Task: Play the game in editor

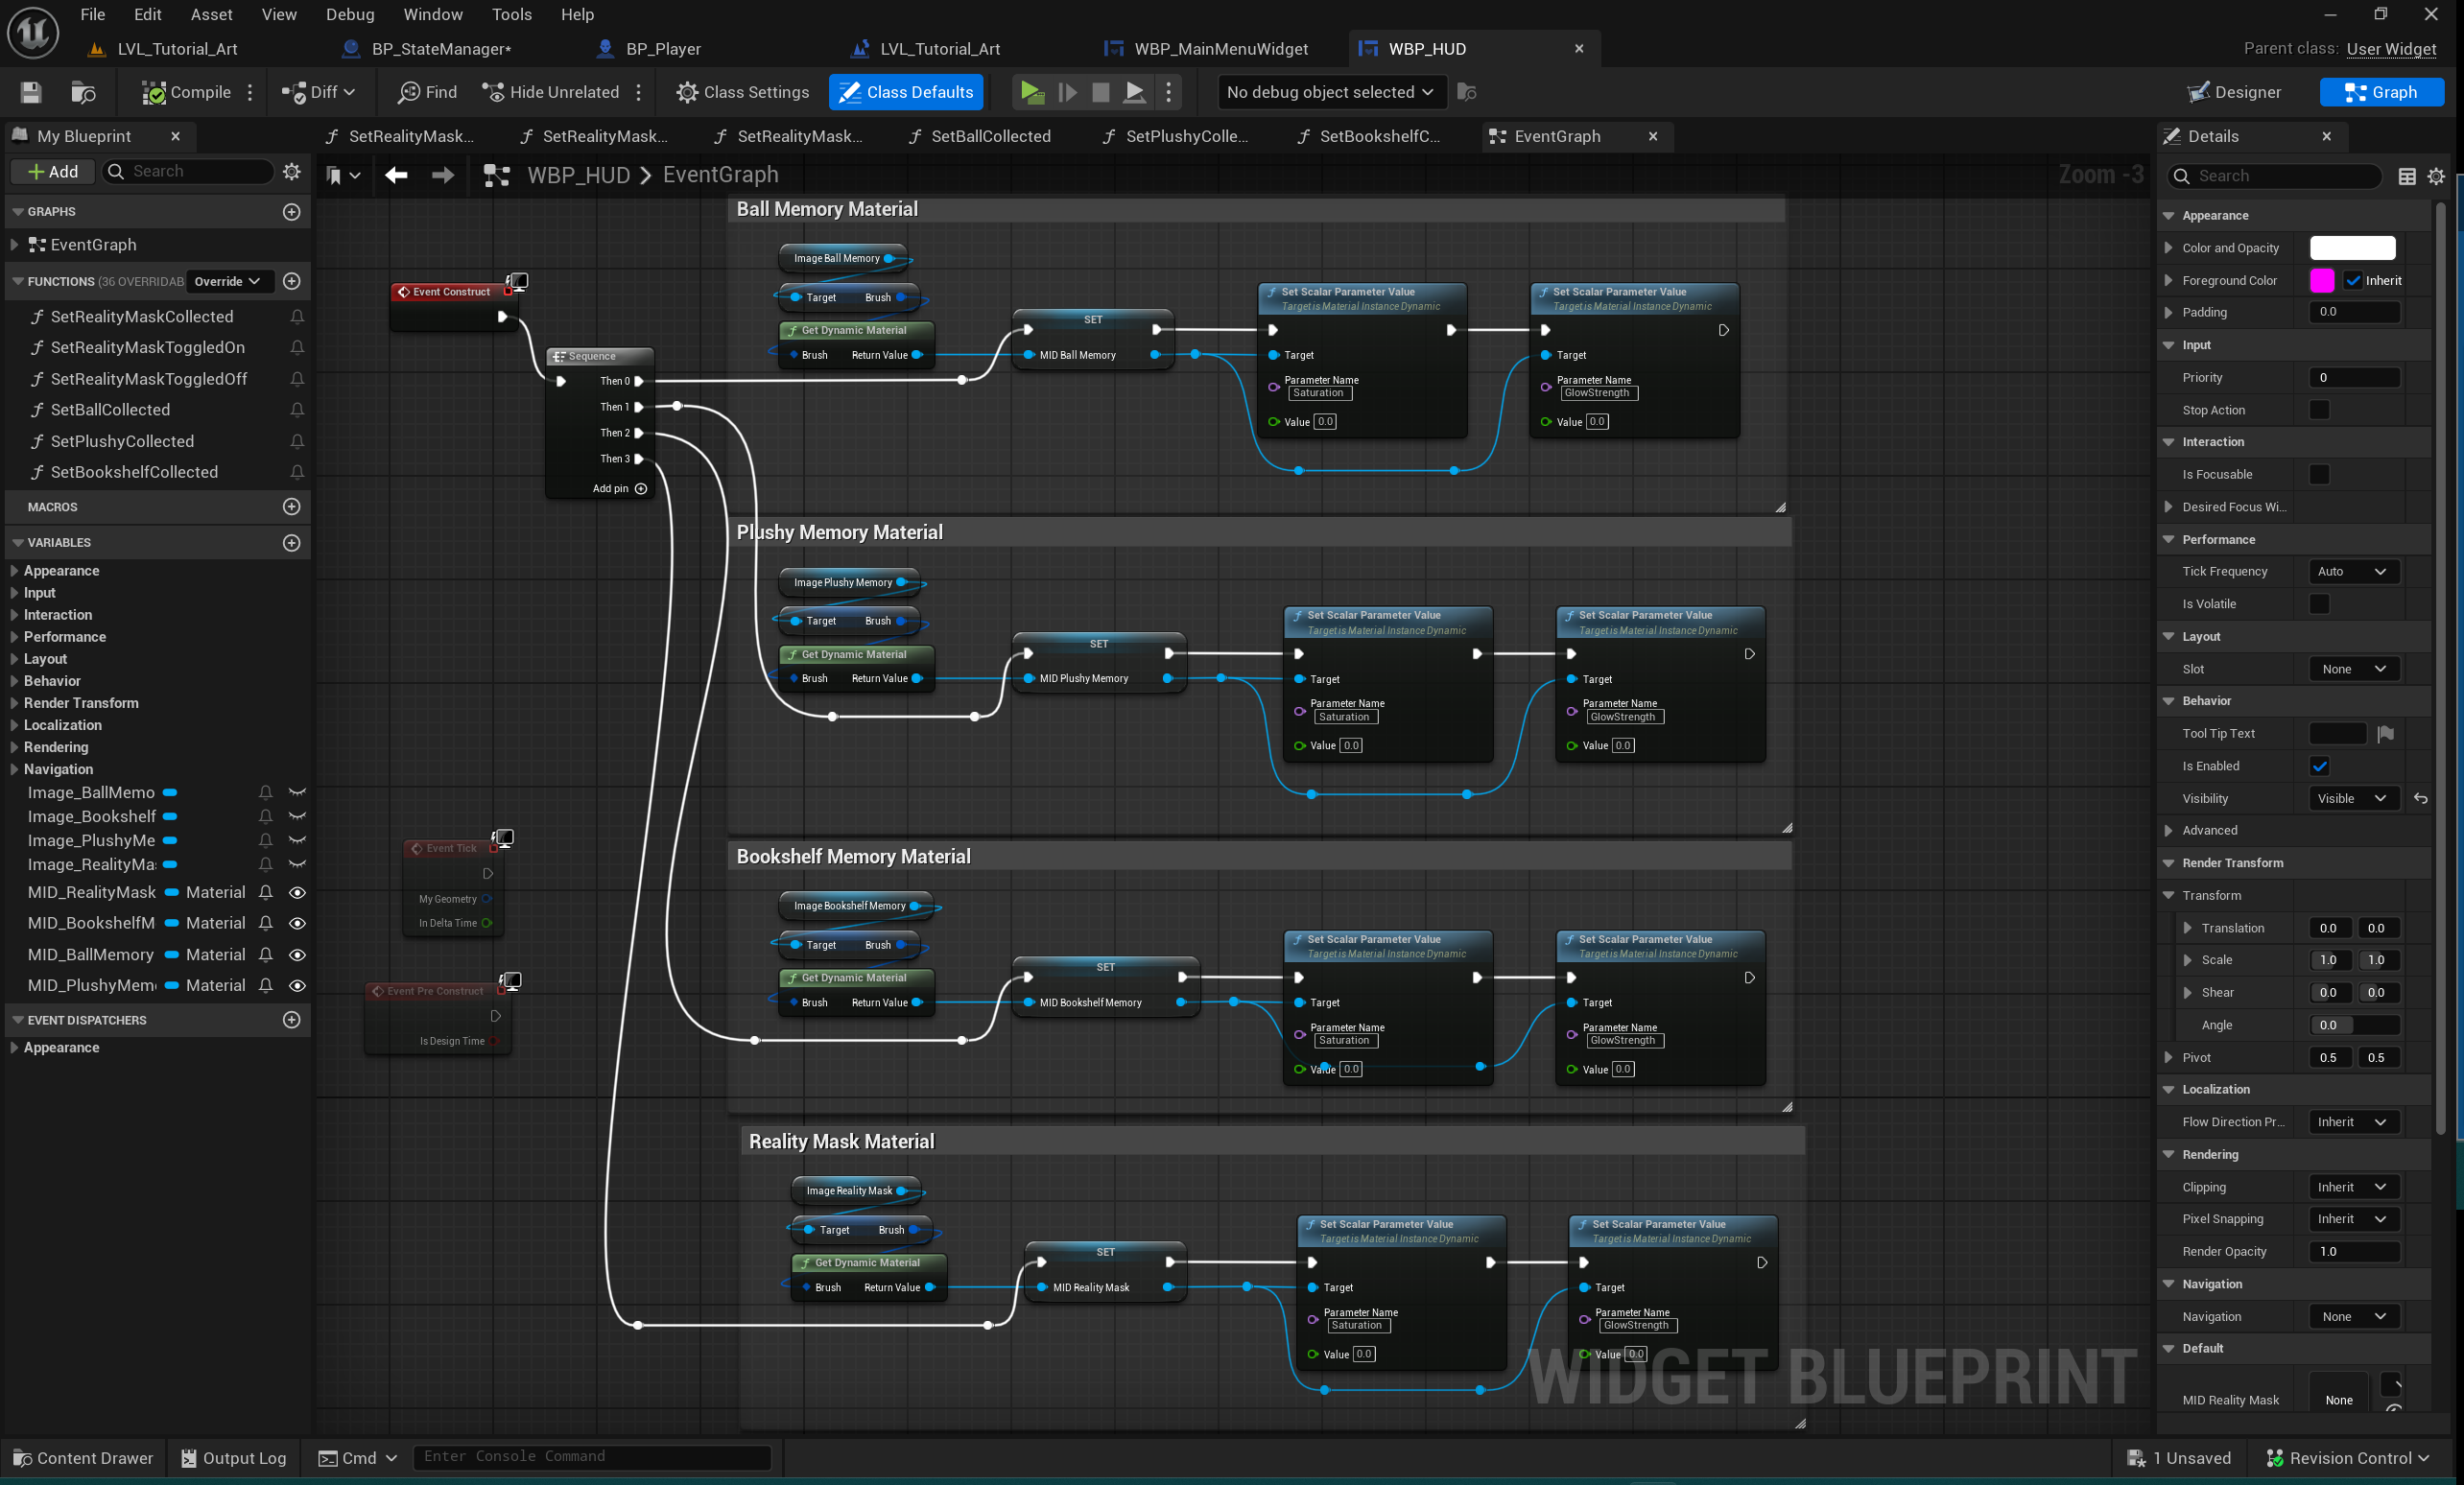Action: click(x=1031, y=92)
